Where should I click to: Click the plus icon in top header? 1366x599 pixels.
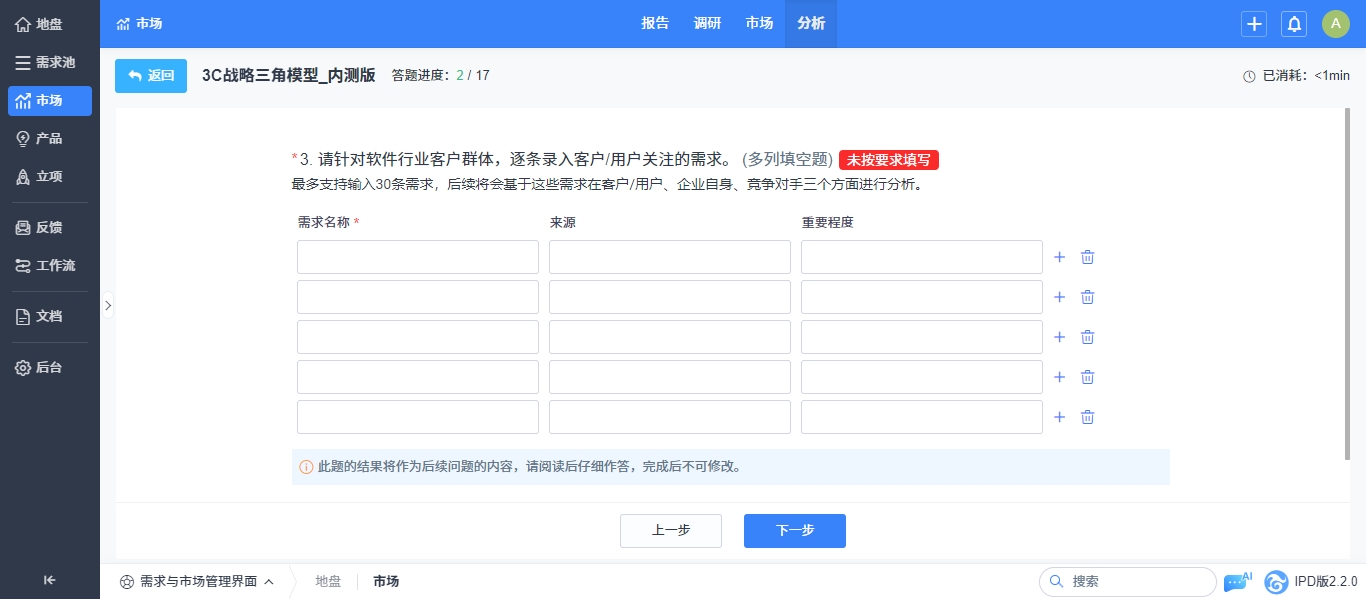point(1254,24)
